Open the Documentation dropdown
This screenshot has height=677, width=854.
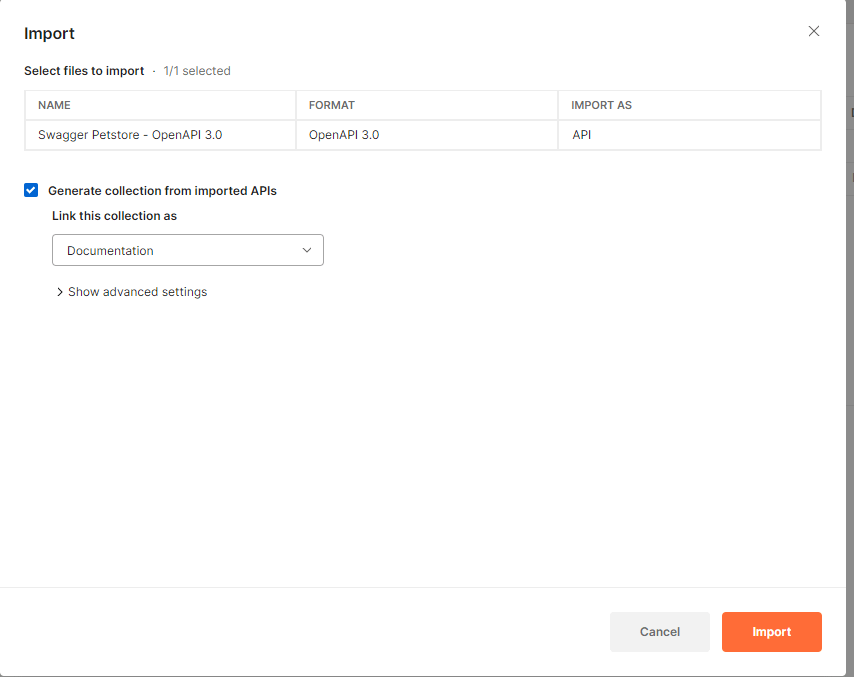pos(188,250)
